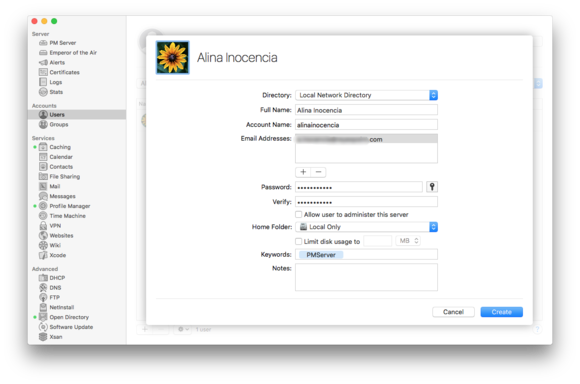Select the Certificates icon in sidebar
This screenshot has width=580, height=384.
pyautogui.click(x=43, y=72)
